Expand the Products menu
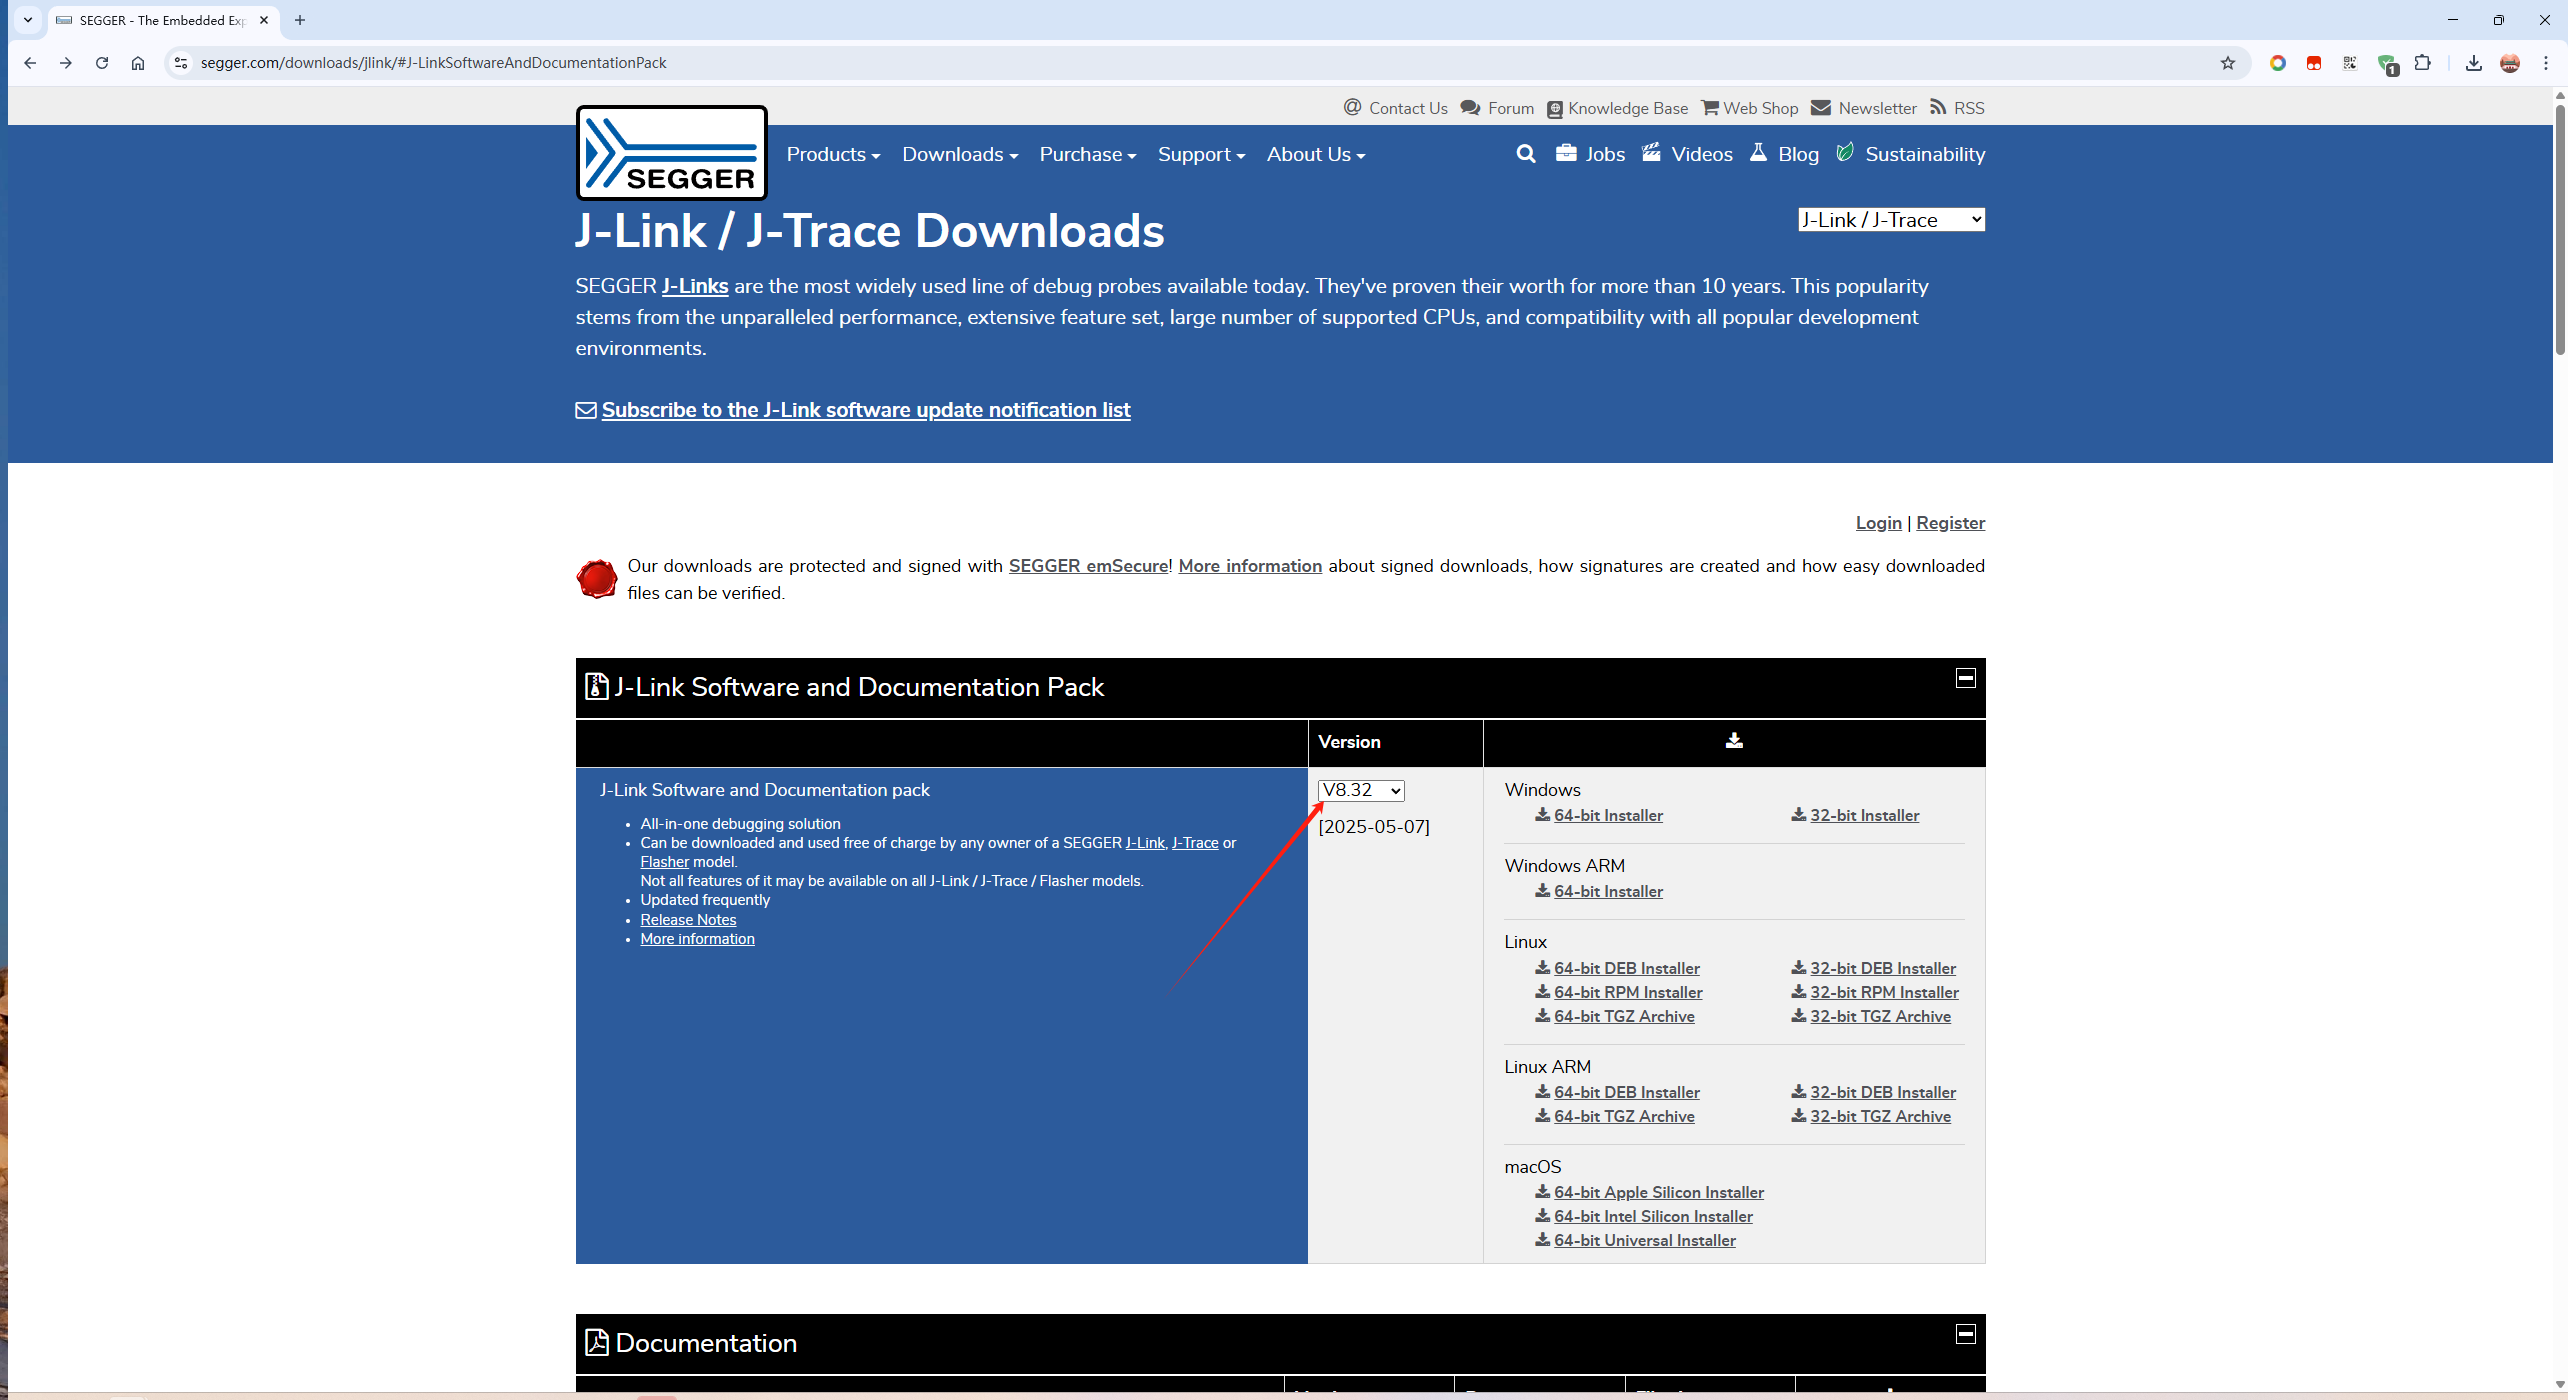 point(832,155)
